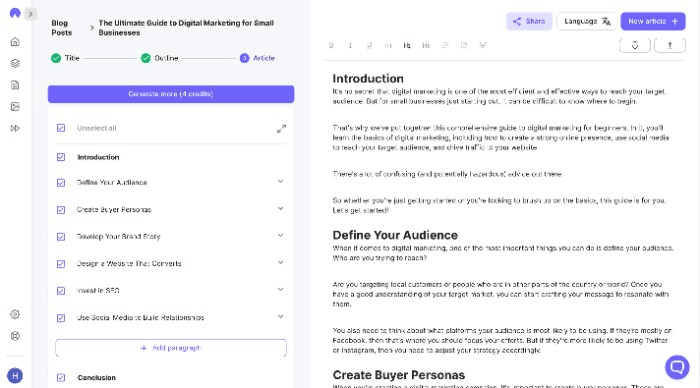
Task: Click the Create Buyer Personas article heading
Action: point(399,375)
